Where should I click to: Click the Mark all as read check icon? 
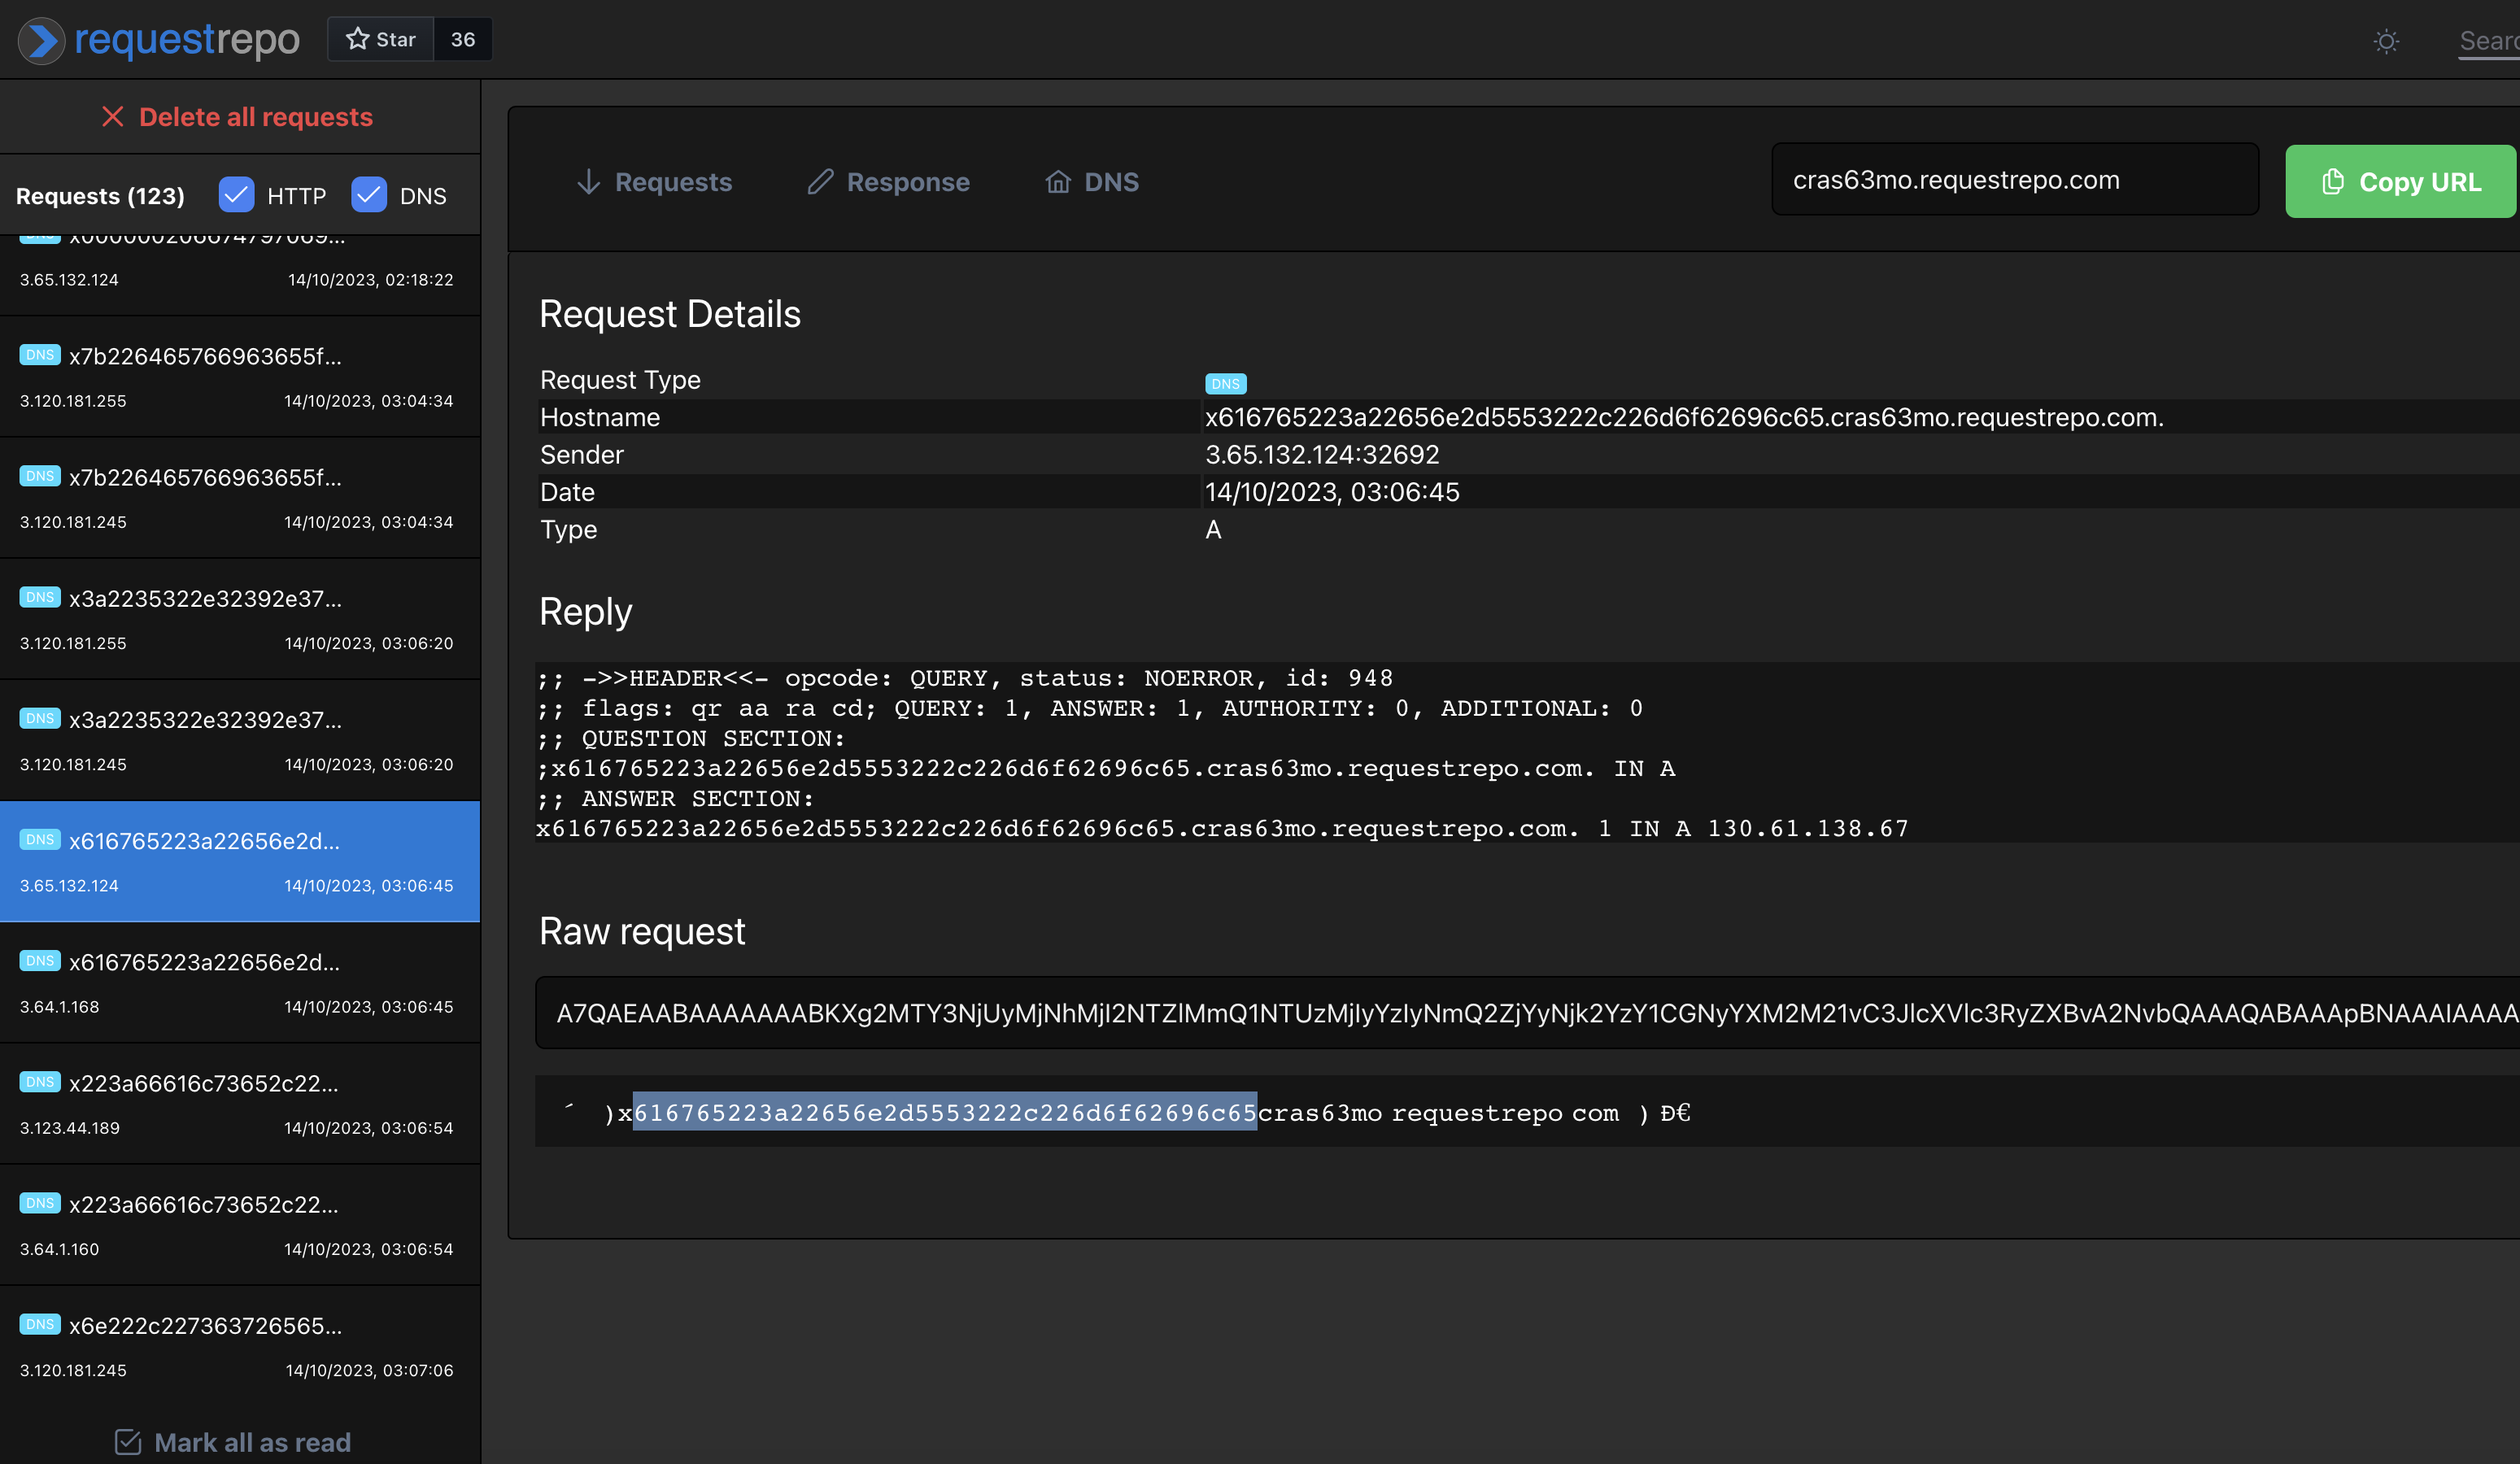tap(128, 1441)
